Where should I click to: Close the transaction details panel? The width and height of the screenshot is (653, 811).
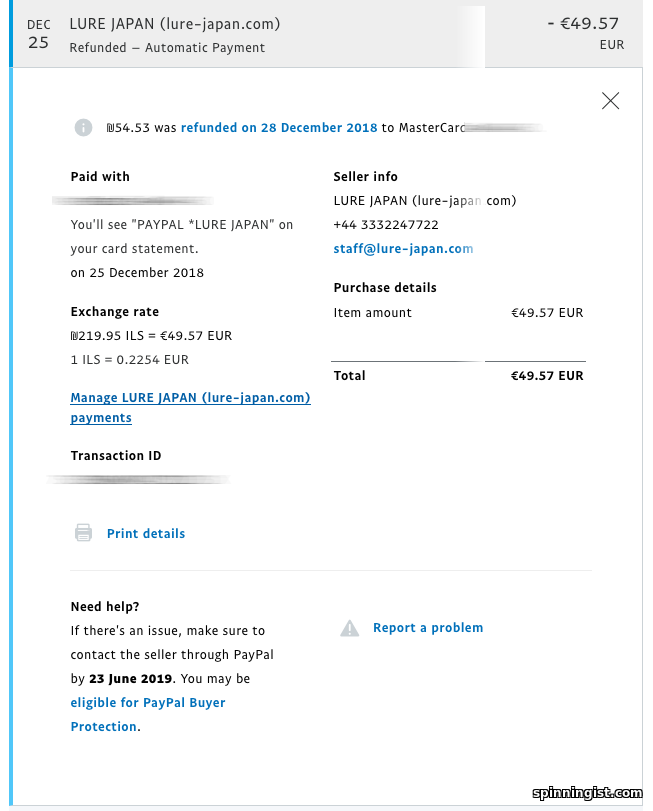coord(610,100)
